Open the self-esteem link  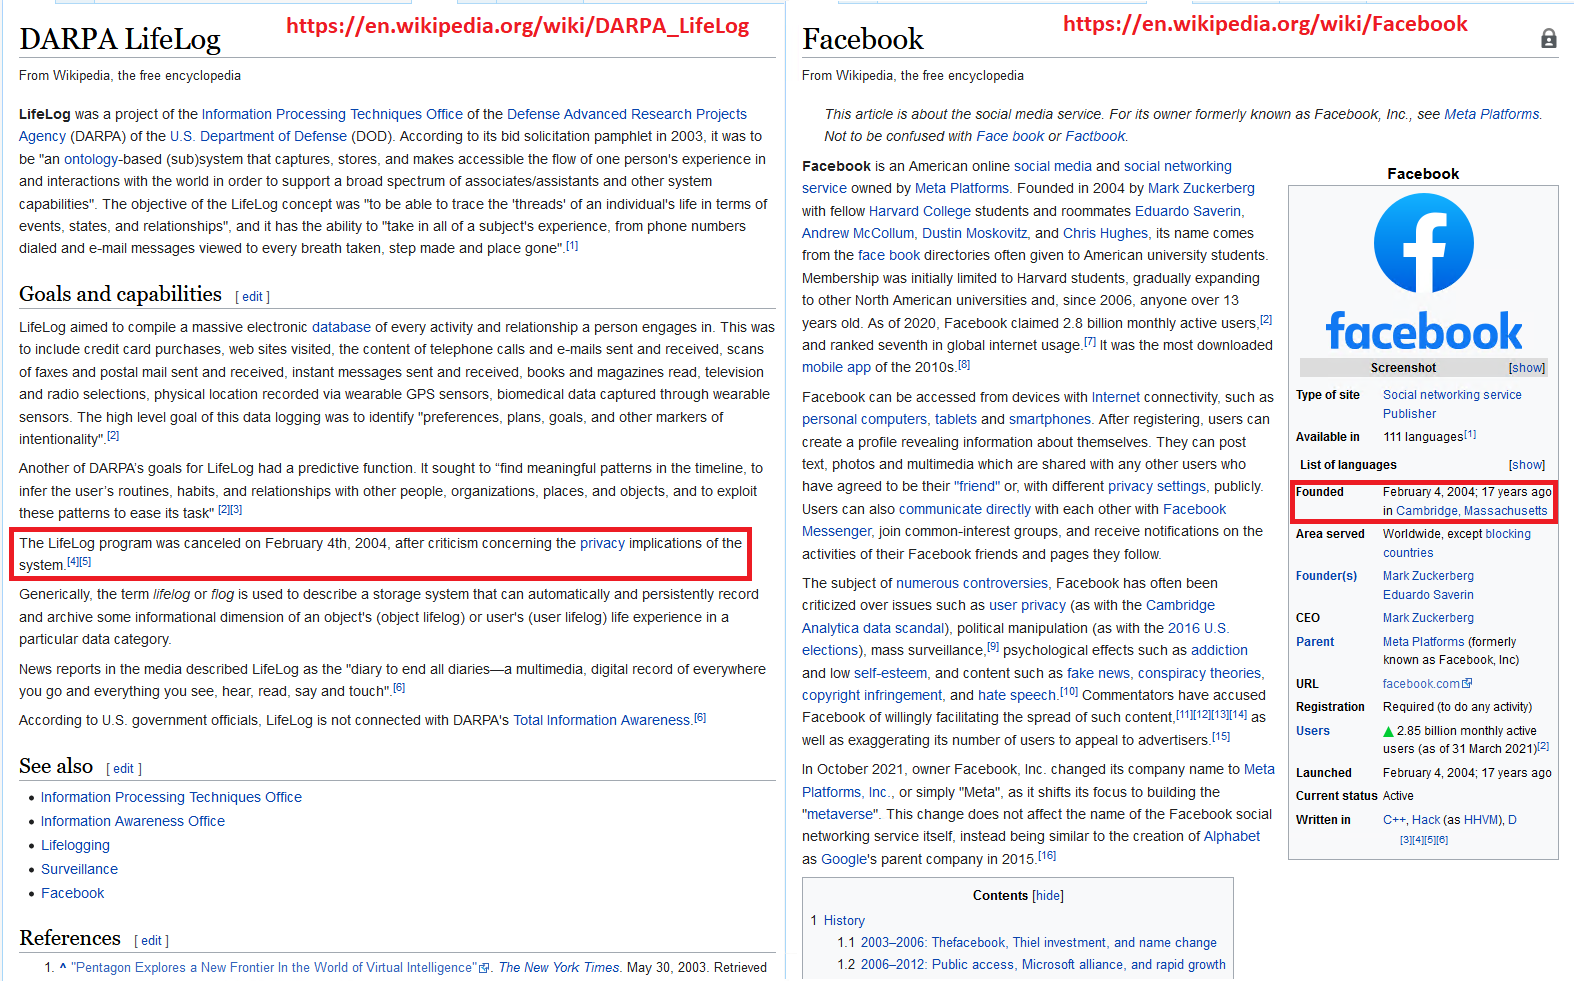[x=891, y=673]
